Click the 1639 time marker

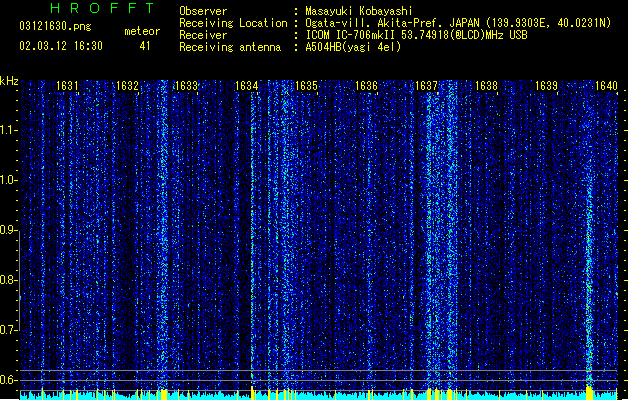coord(546,86)
